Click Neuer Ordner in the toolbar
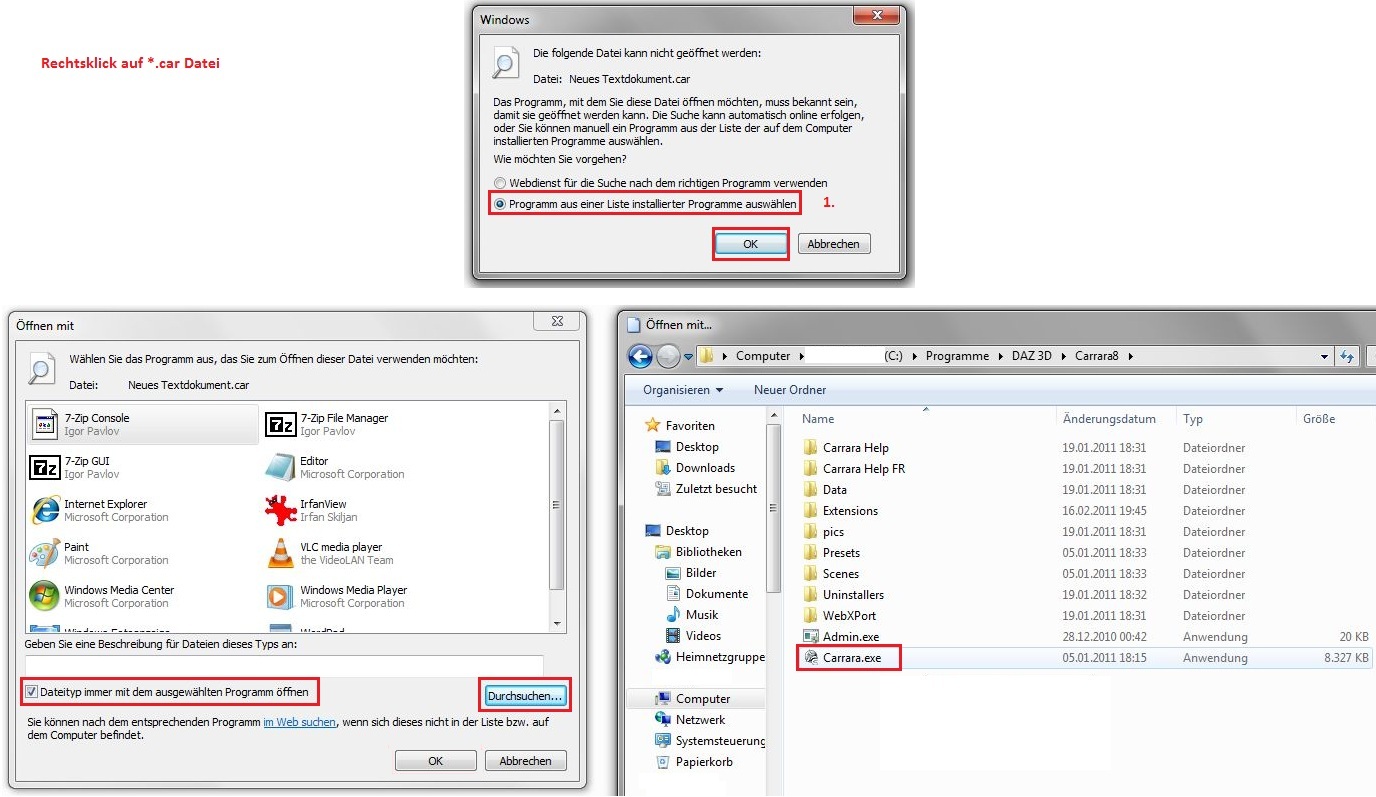Screen dimensions: 1376x797 tap(790, 390)
